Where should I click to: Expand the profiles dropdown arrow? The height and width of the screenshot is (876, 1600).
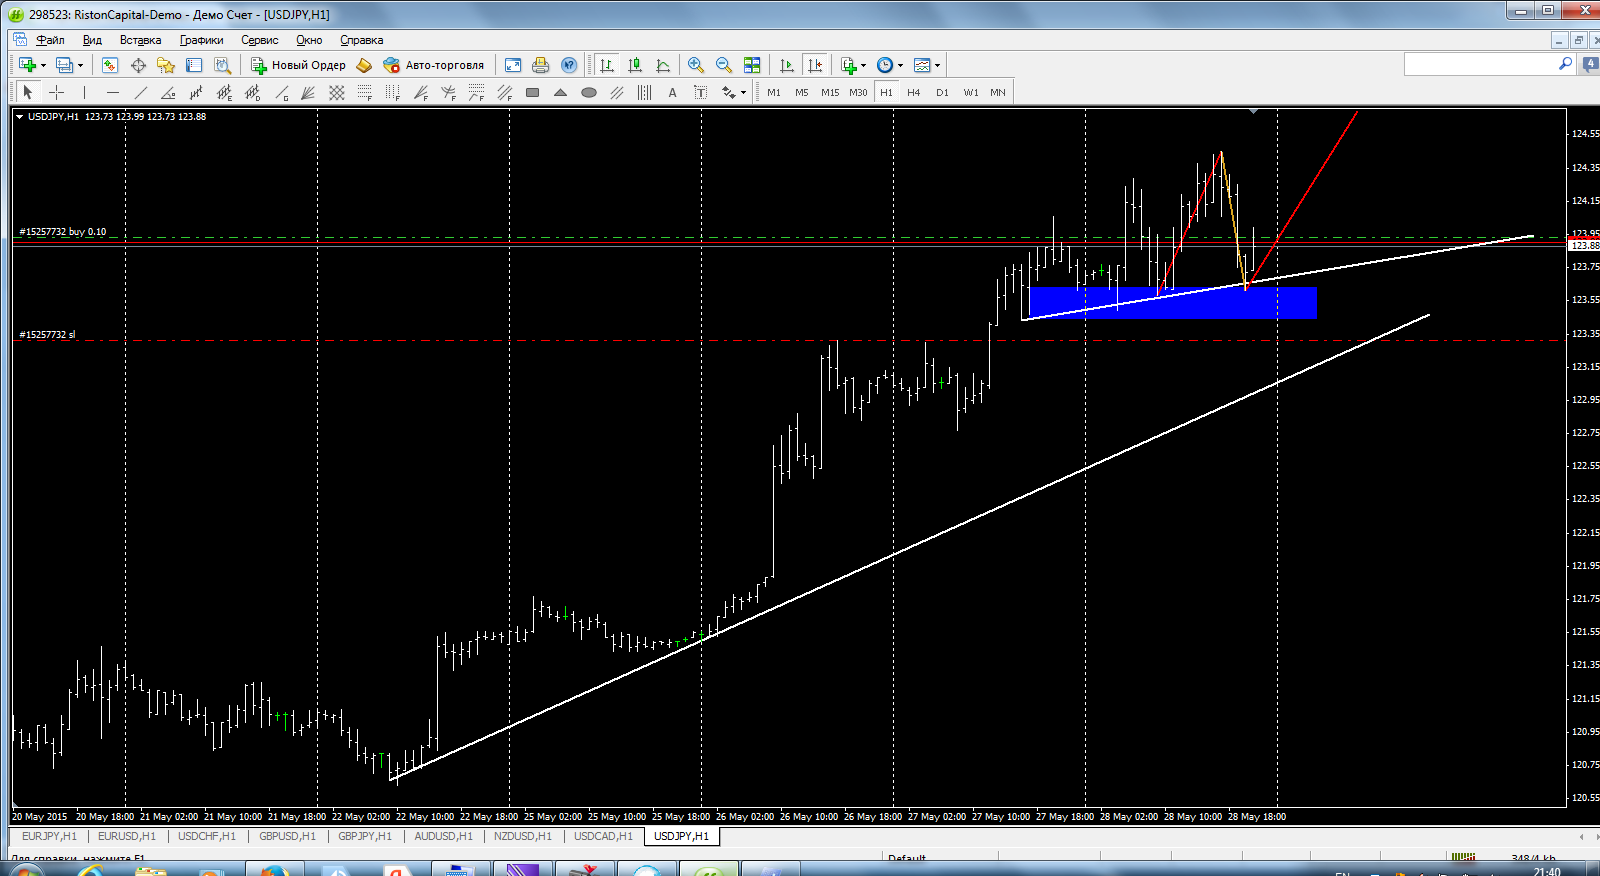click(80, 66)
